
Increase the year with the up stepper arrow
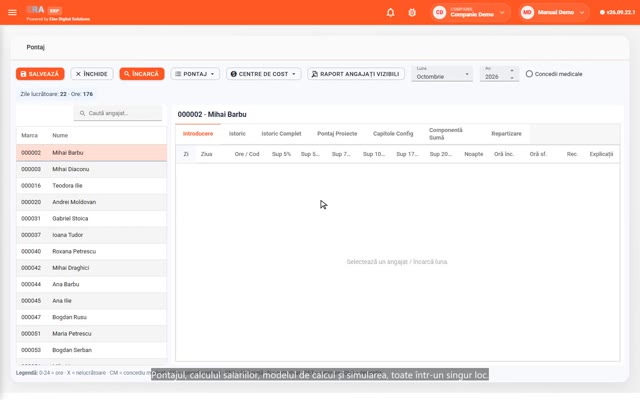(512, 71)
